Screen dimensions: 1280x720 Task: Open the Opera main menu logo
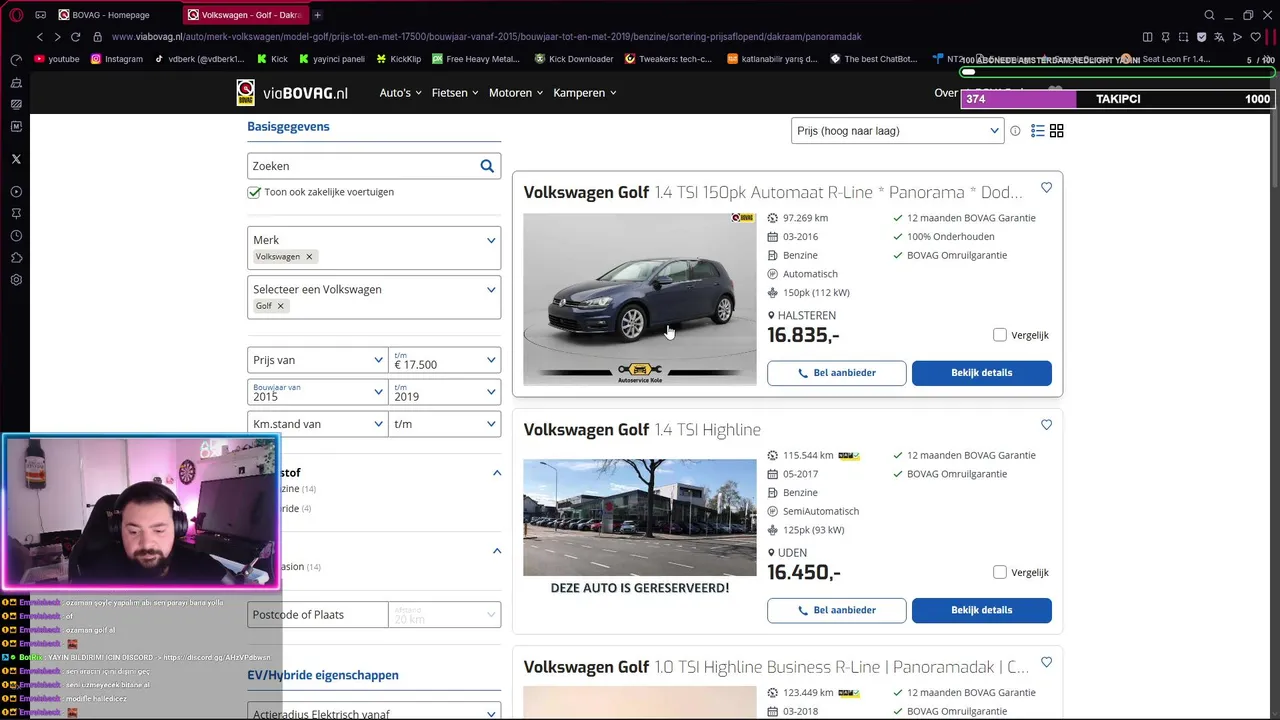pos(16,15)
